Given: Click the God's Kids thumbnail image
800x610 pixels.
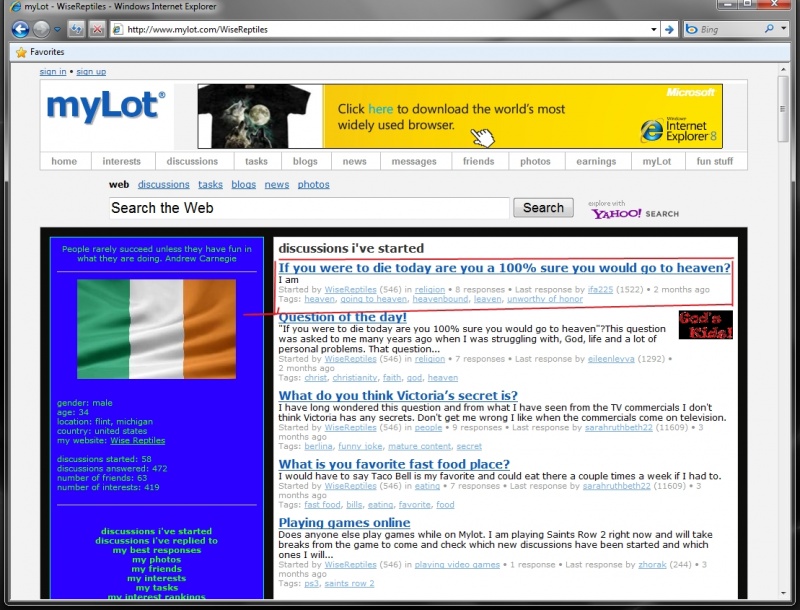Looking at the screenshot, I should click(706, 325).
